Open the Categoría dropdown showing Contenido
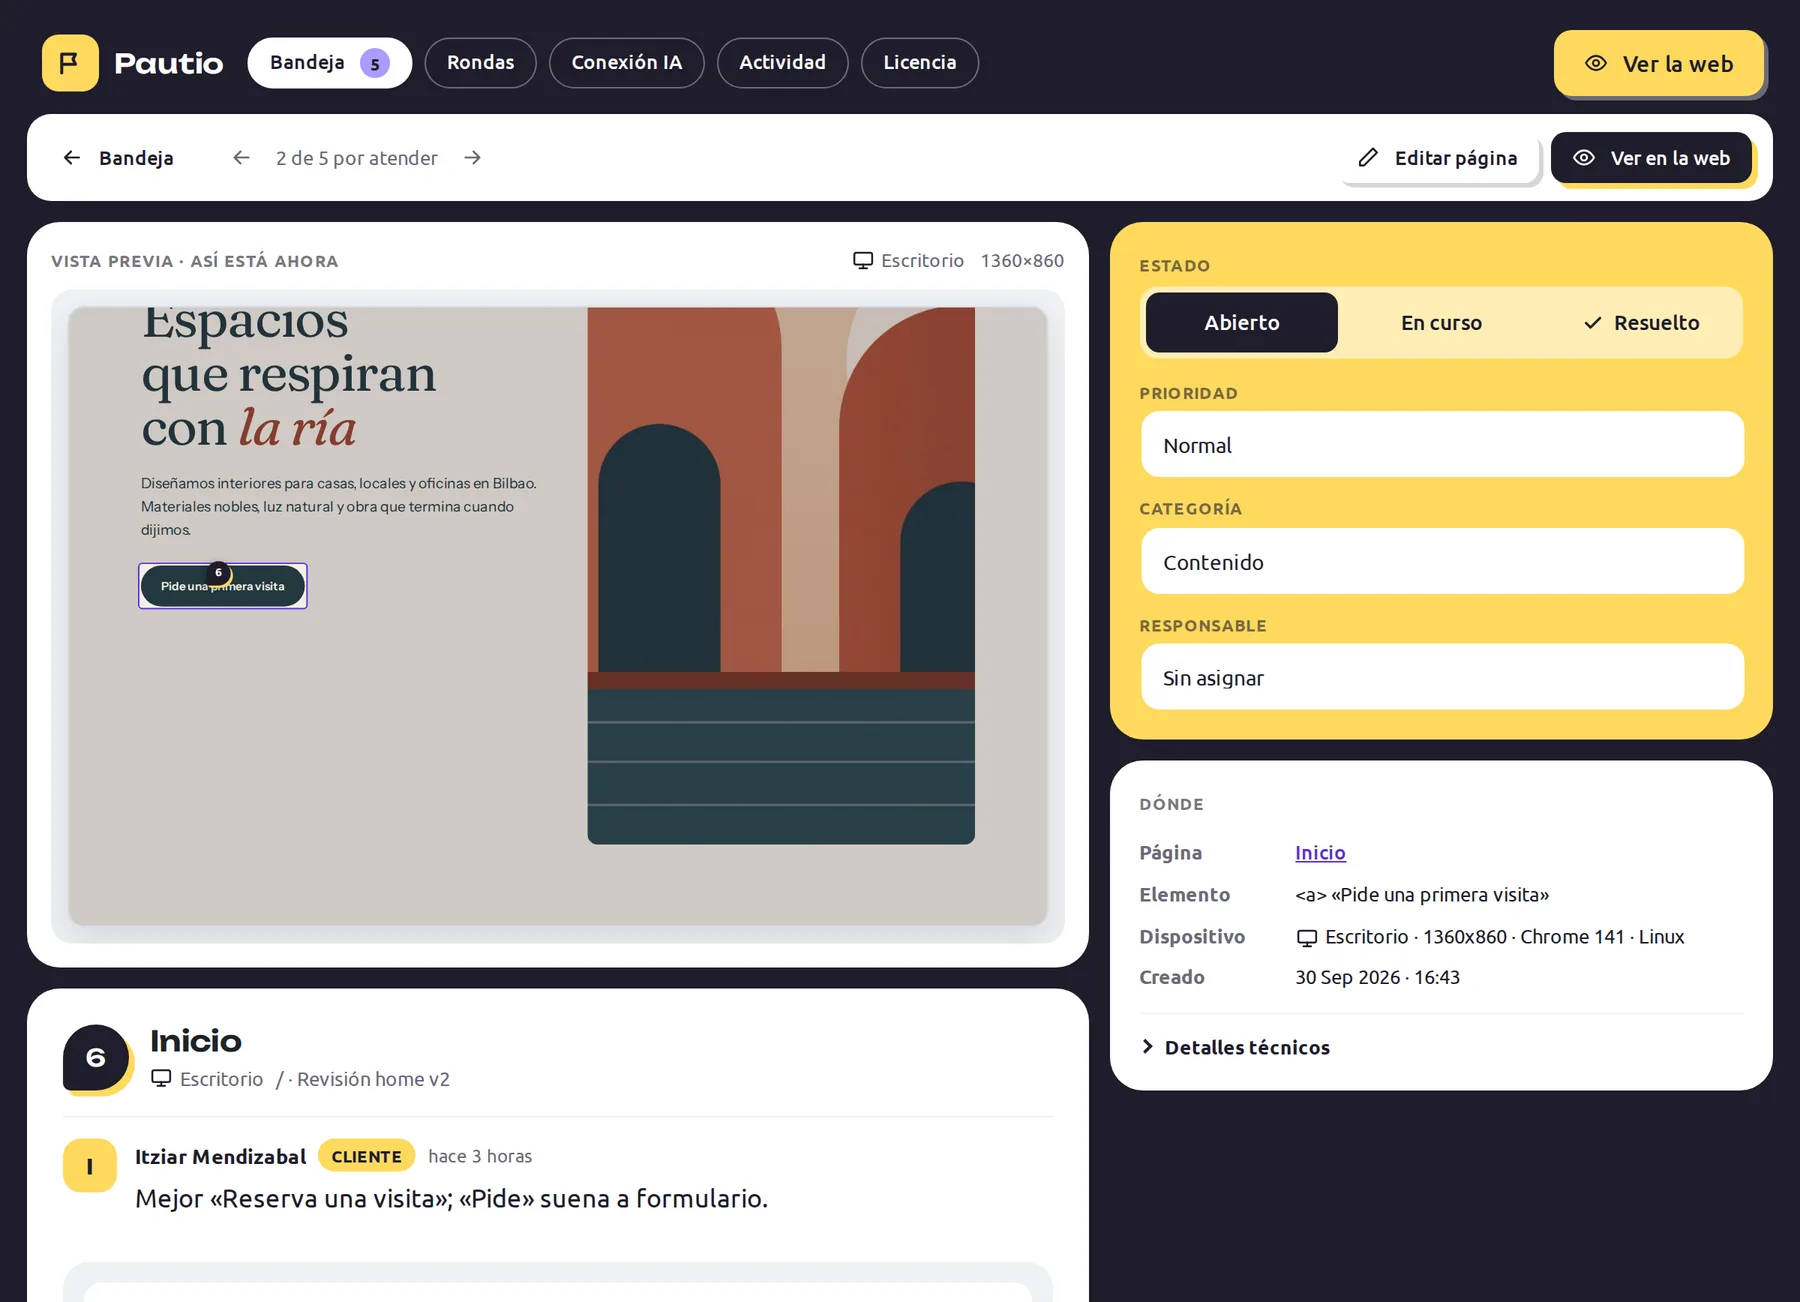This screenshot has width=1800, height=1302. tap(1442, 562)
